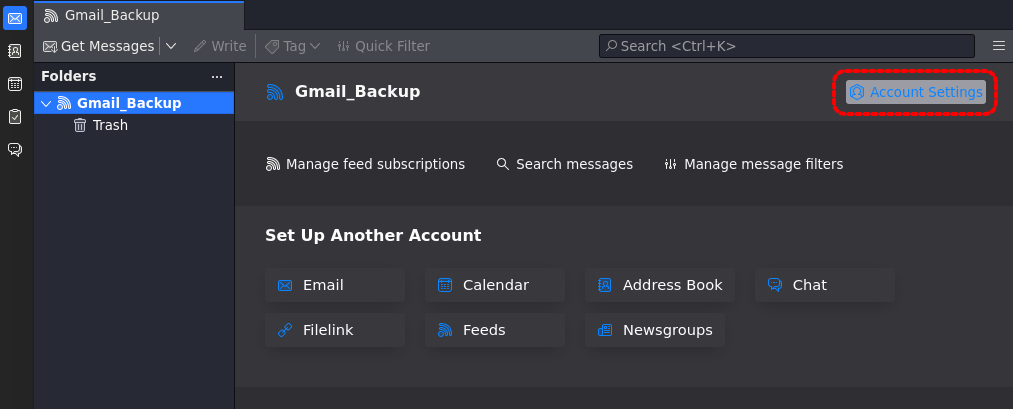Switch to the Gmail_Backup tab

click(x=139, y=15)
